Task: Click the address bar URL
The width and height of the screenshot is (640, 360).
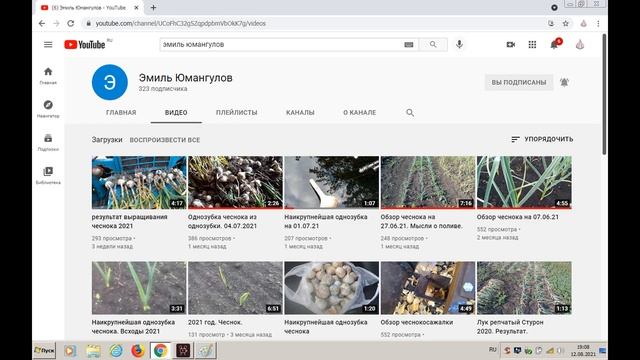Action: pos(180,23)
